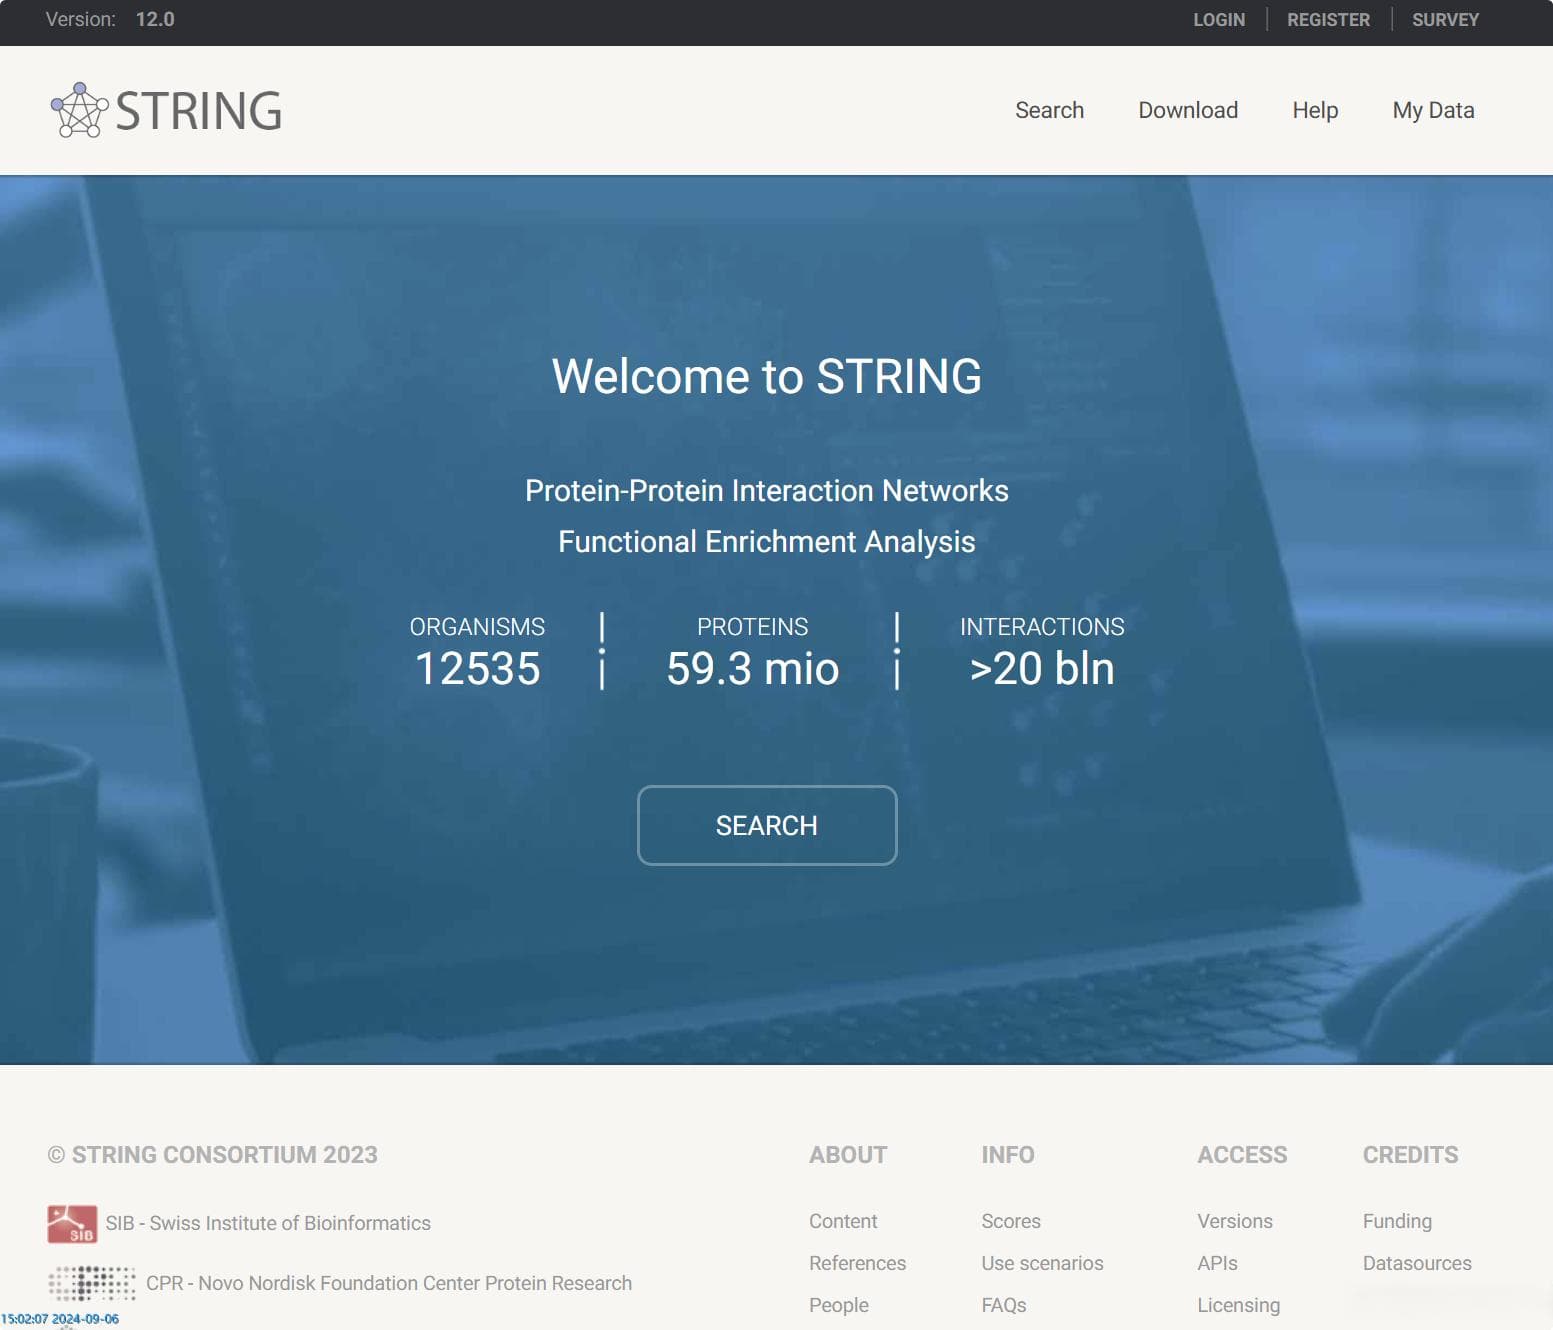Open the Download menu item

[x=1188, y=110]
